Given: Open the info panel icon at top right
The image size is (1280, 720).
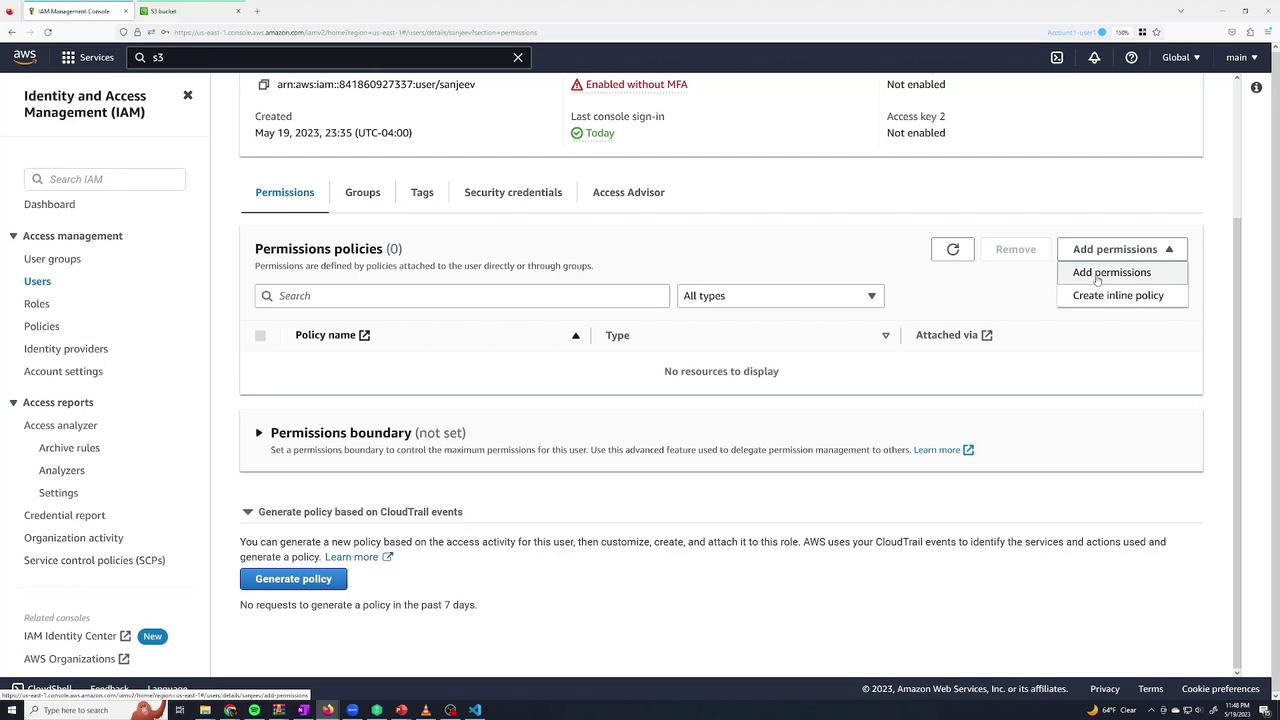Looking at the screenshot, I should click(x=1256, y=88).
